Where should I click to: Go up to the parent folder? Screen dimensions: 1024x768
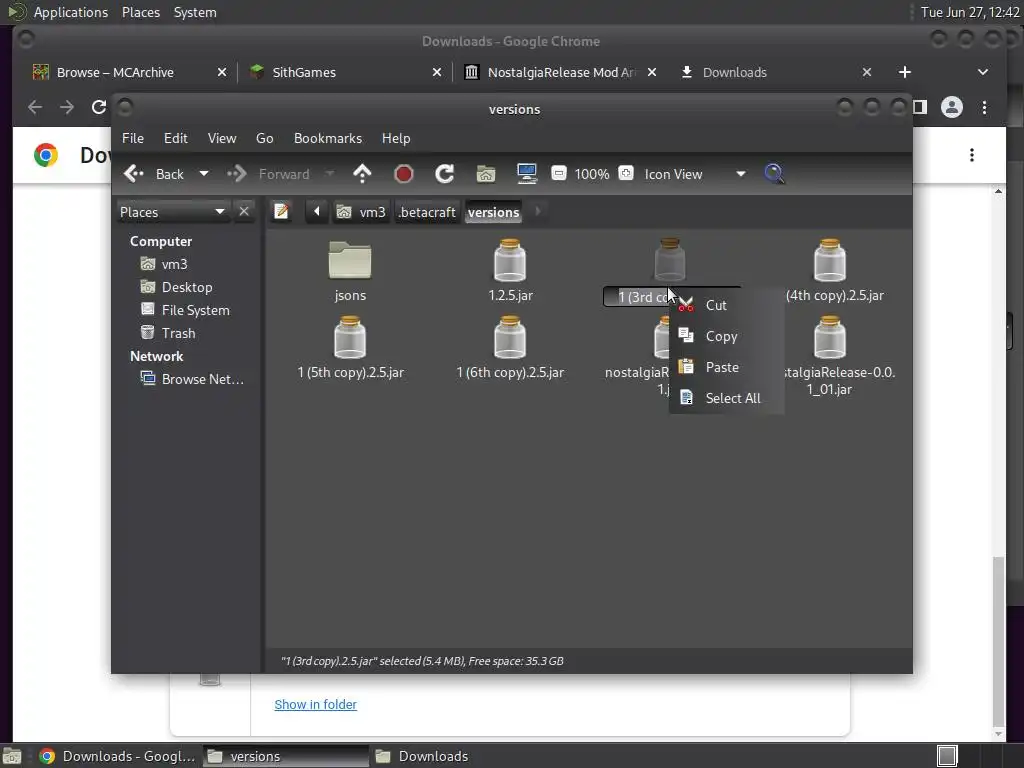coord(362,174)
